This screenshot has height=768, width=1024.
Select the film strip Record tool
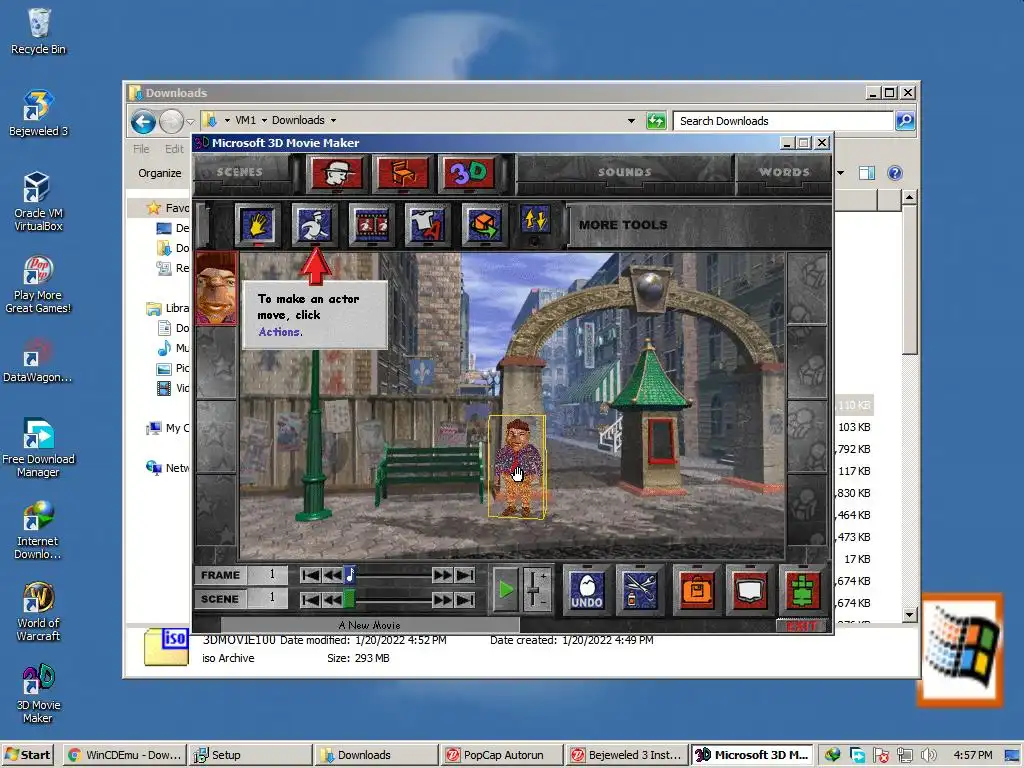[x=371, y=225]
